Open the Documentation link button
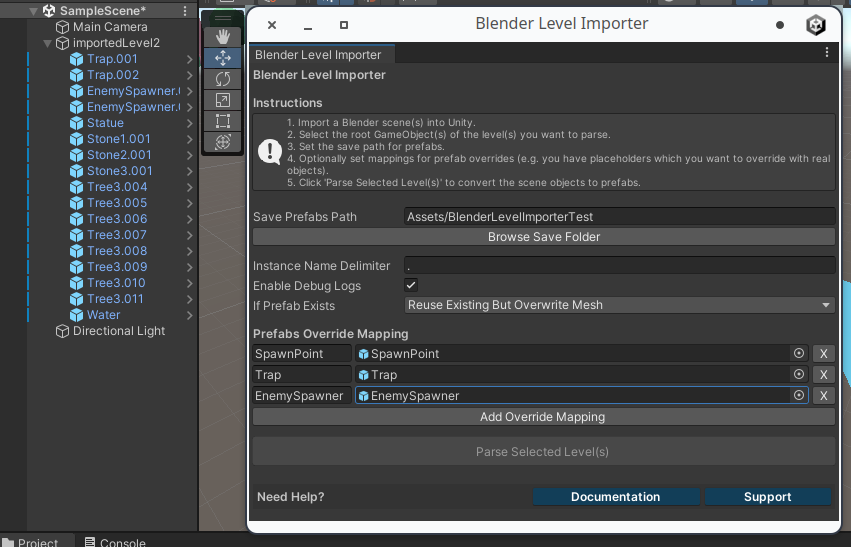851x547 pixels. click(616, 497)
